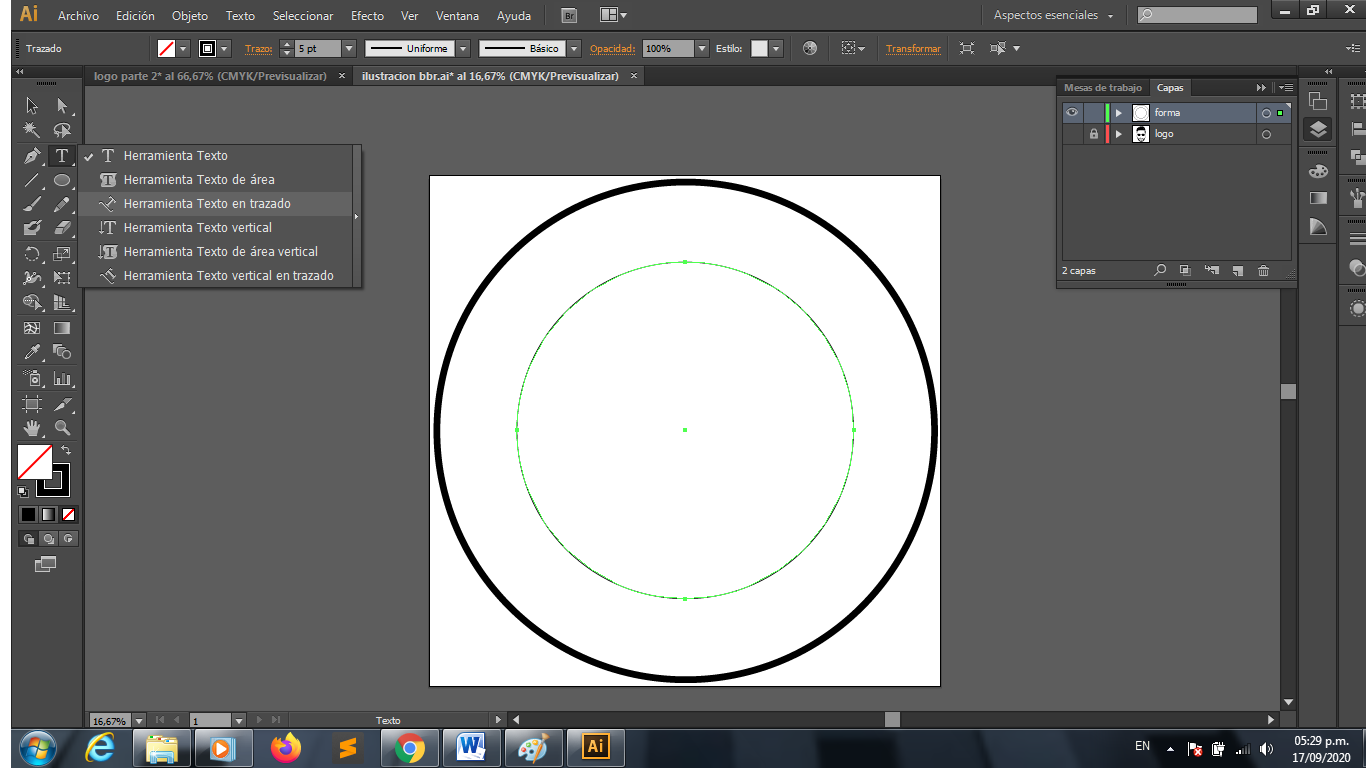Select the Column Graph tool
This screenshot has height=768, width=1366.
[62, 378]
